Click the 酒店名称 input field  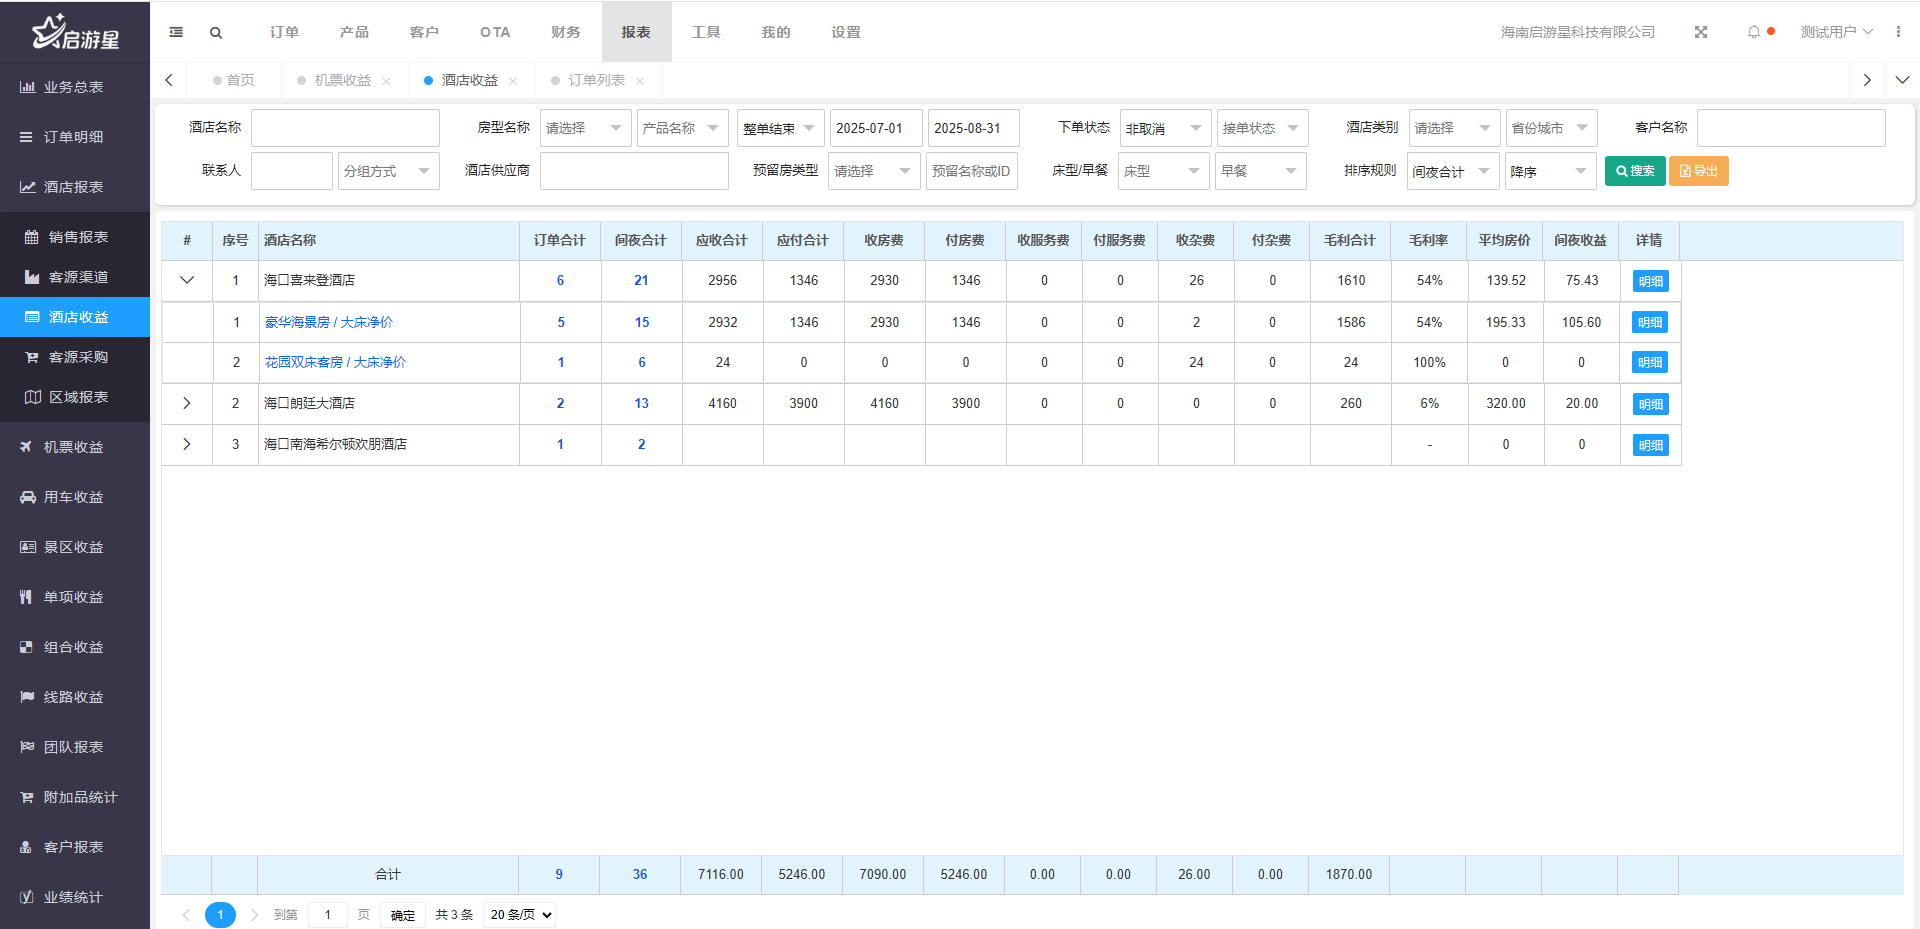click(345, 128)
